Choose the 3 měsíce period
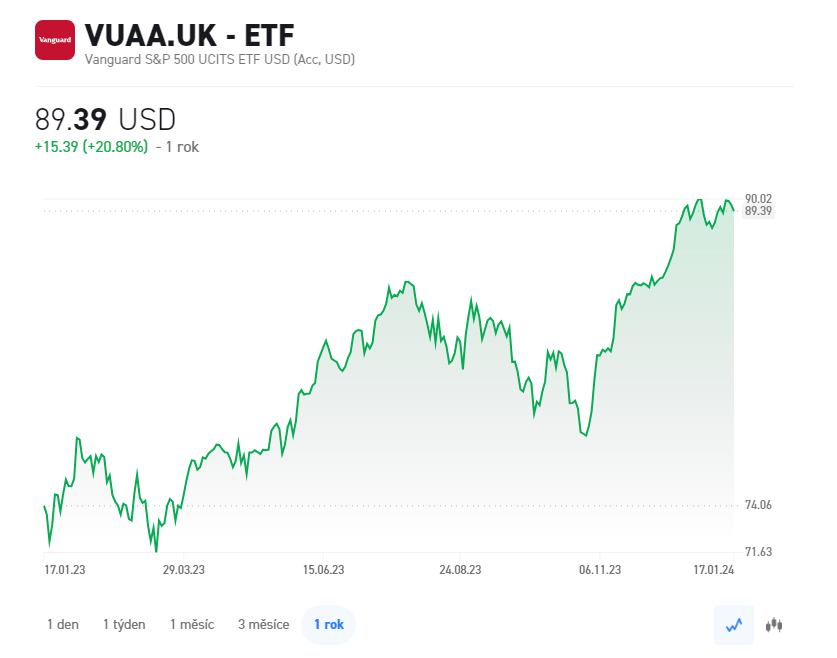Screen dimensions: 837x658 pyautogui.click(x=263, y=623)
